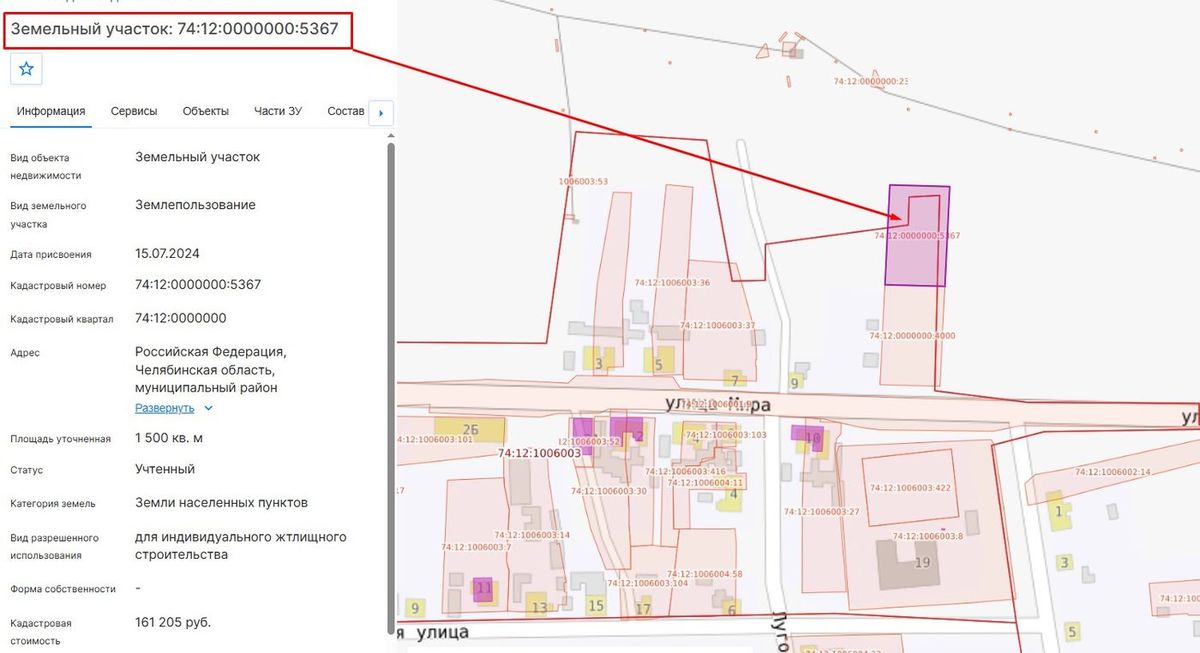Click the Землепользование value
1200x653 pixels.
coord(195,205)
